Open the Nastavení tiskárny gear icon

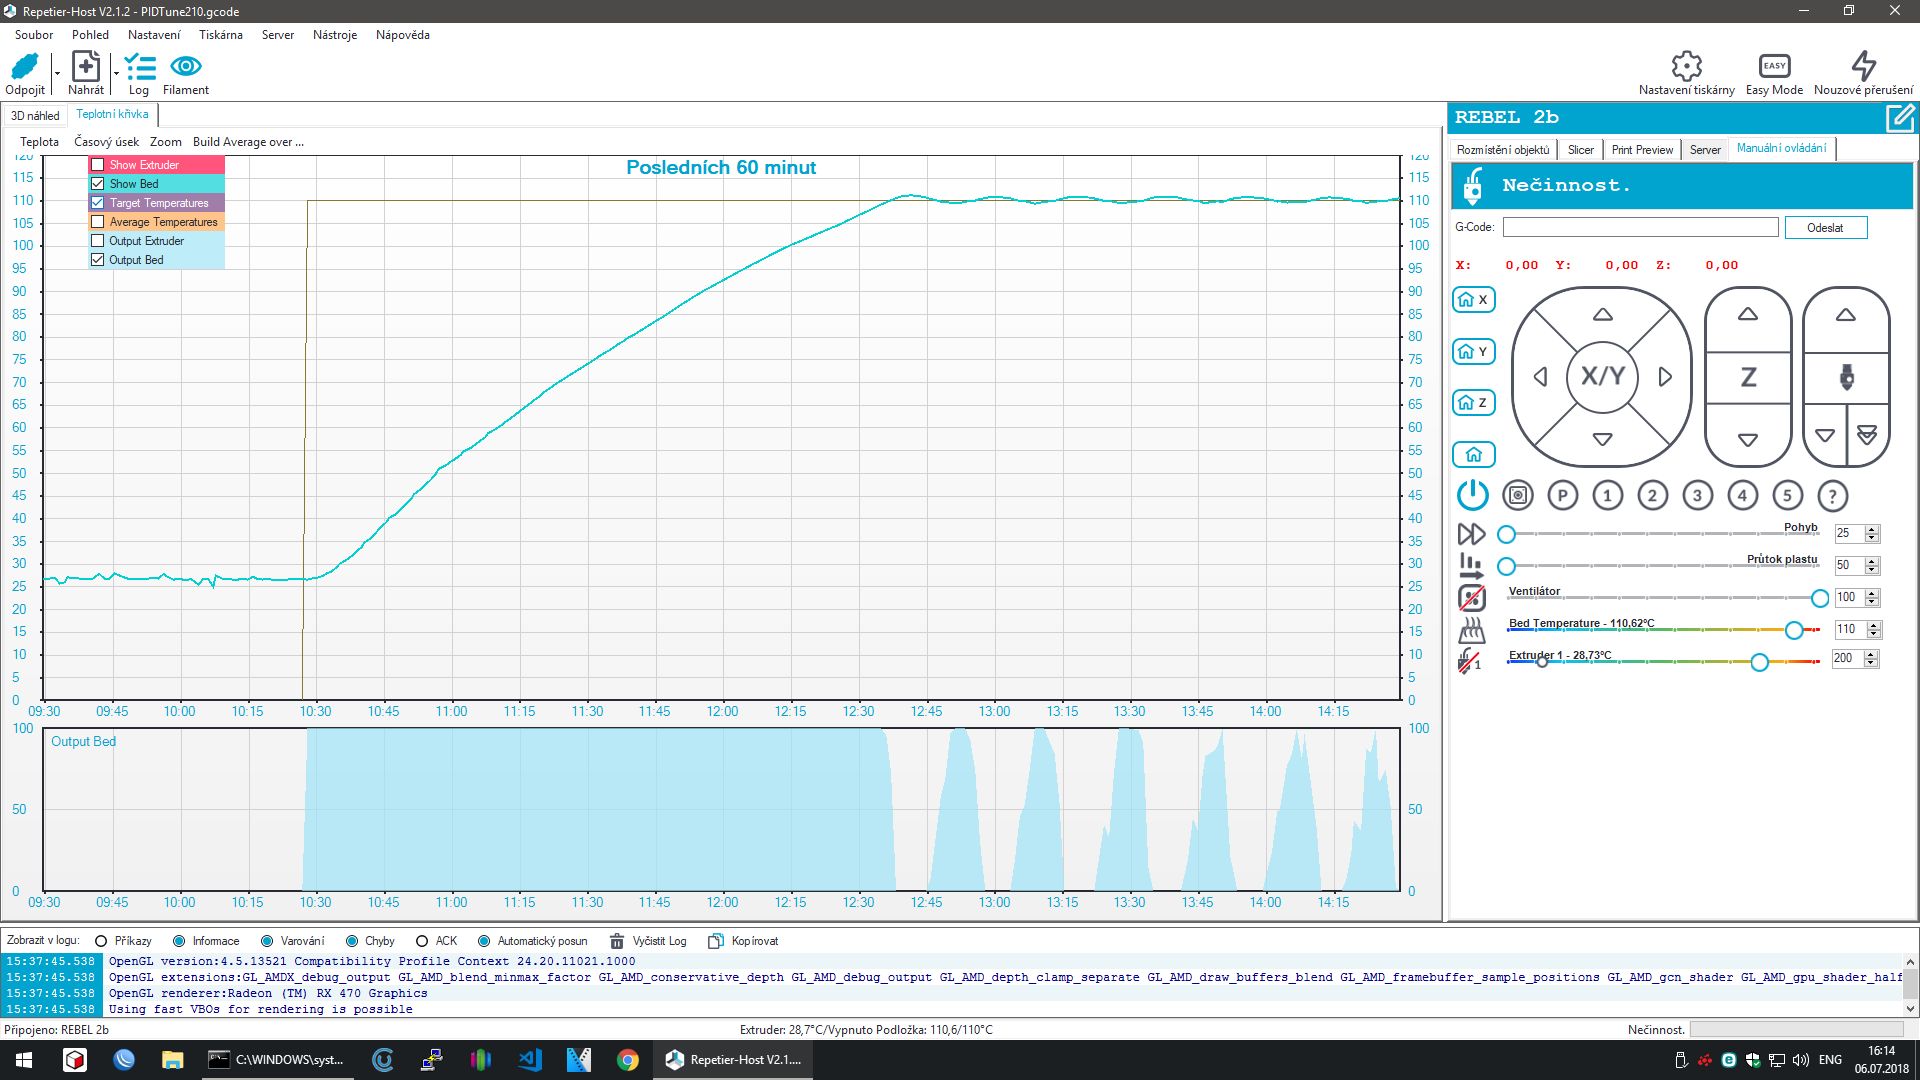pyautogui.click(x=1686, y=67)
